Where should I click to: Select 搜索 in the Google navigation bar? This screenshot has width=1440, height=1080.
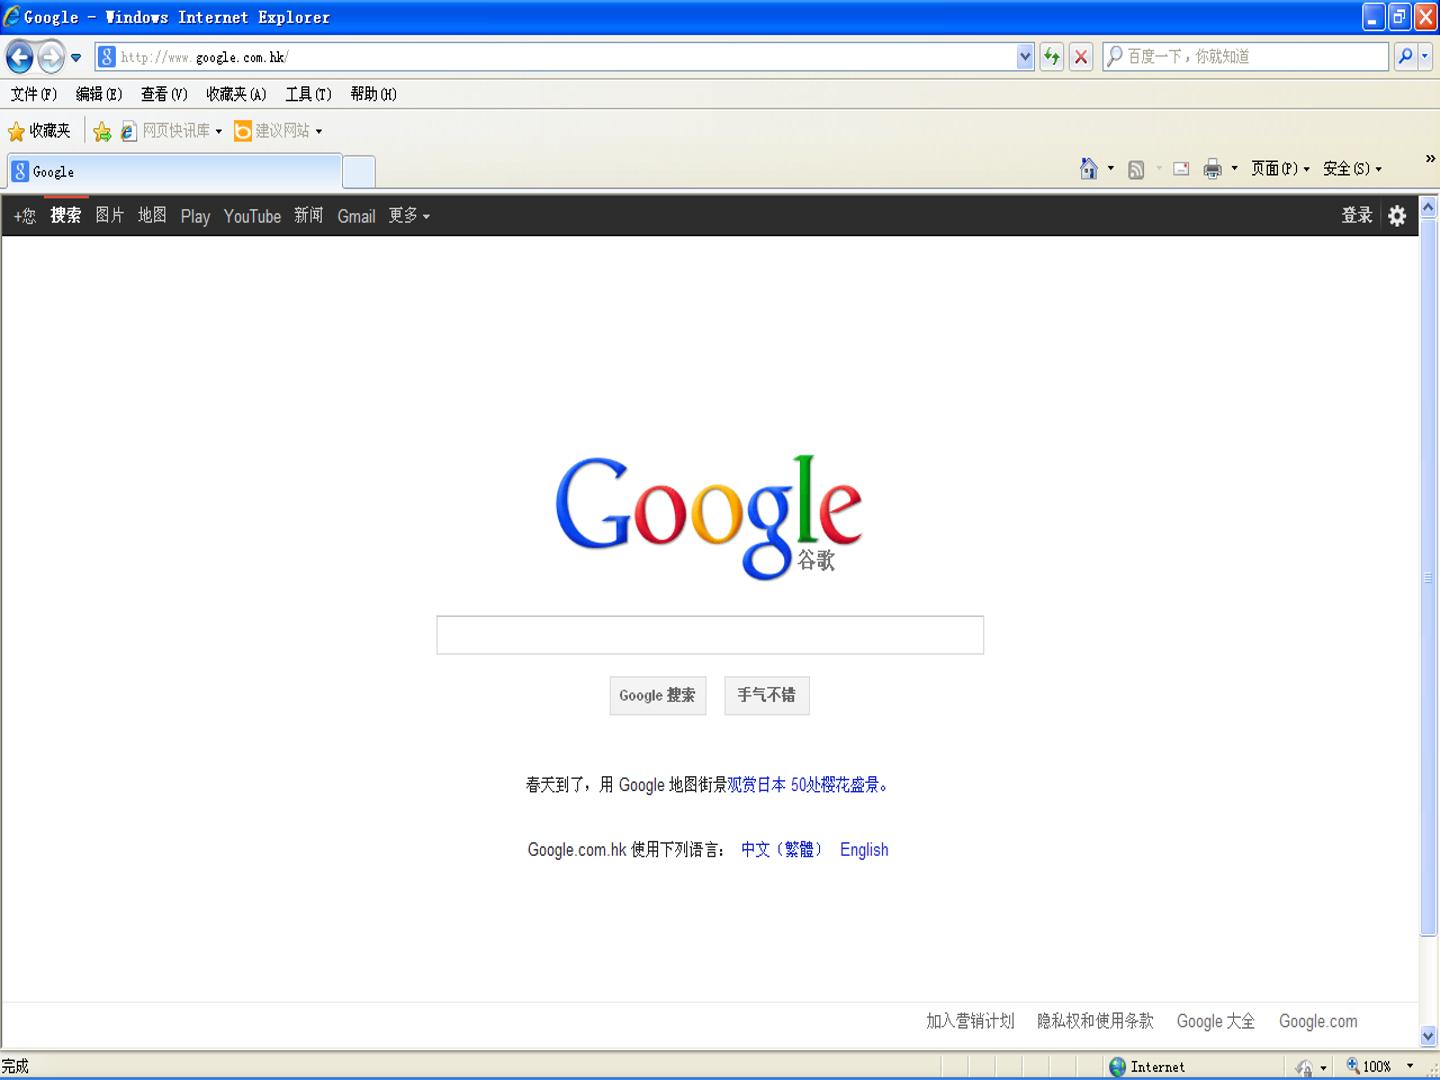coord(66,216)
